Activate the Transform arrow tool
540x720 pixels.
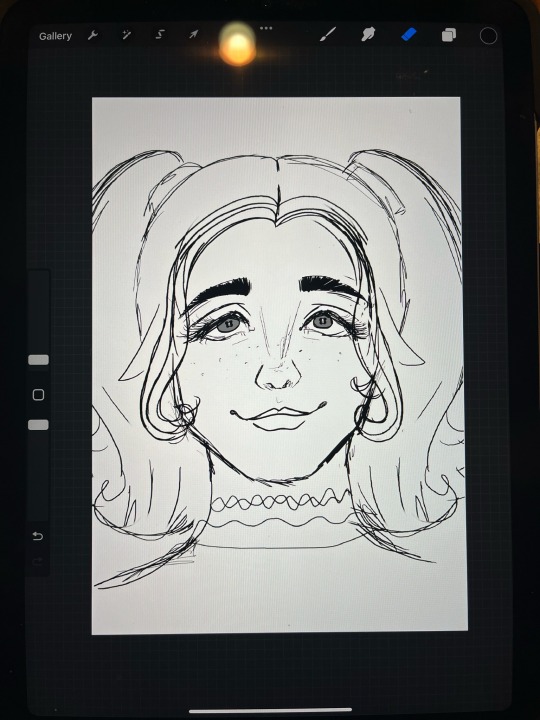(x=193, y=34)
